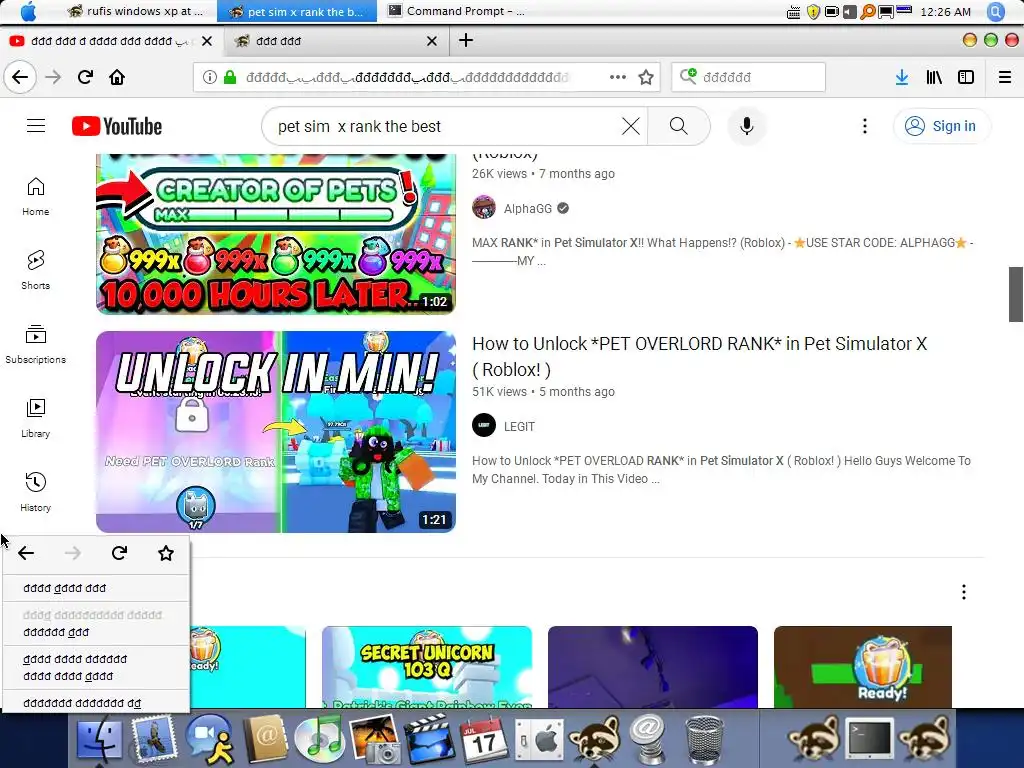Open YouTube settings three-dot menu beside Sign in
Viewport: 1024px width, 768px height.
tap(865, 126)
